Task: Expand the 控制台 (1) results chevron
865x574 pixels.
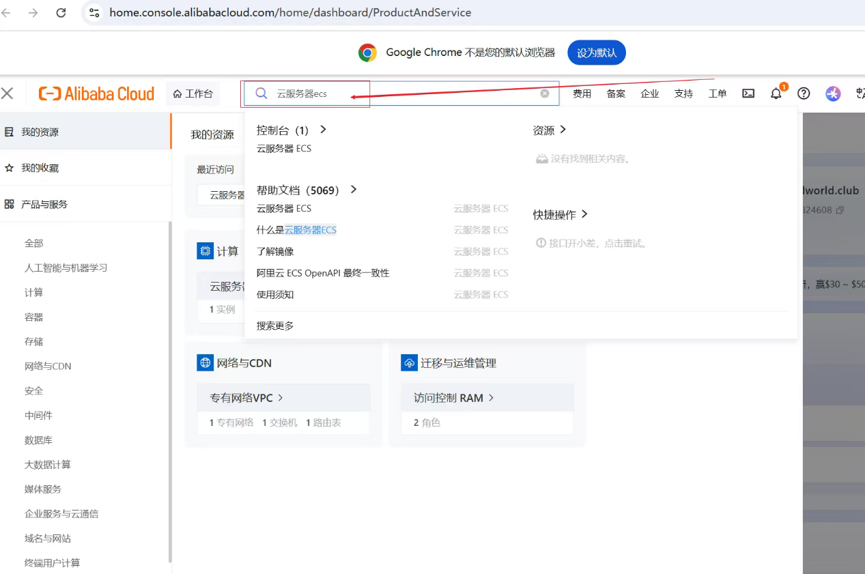Action: tap(323, 129)
